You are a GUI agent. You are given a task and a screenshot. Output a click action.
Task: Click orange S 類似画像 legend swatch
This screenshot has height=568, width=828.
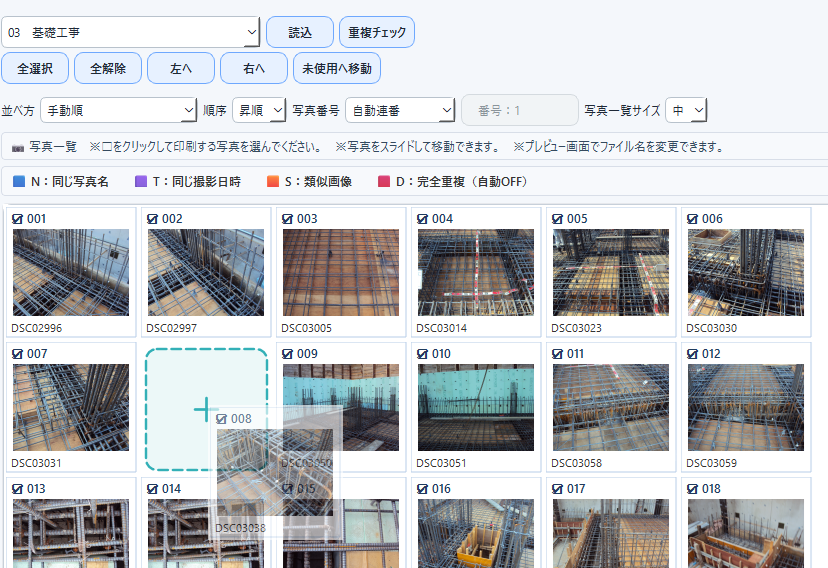coord(273,182)
